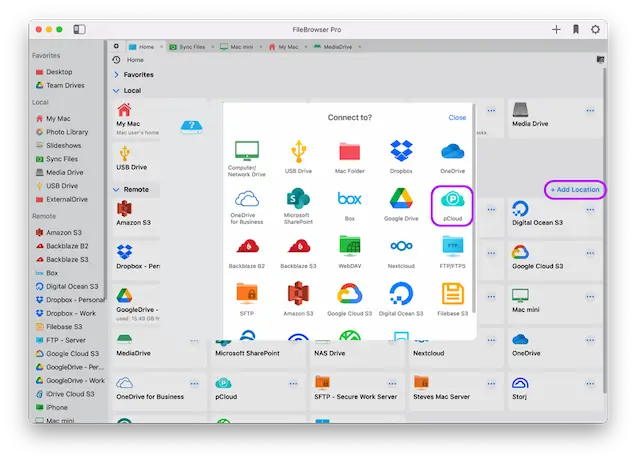636x461 pixels.
Task: Toggle the sidebar with the title bar icon
Action: click(x=79, y=29)
